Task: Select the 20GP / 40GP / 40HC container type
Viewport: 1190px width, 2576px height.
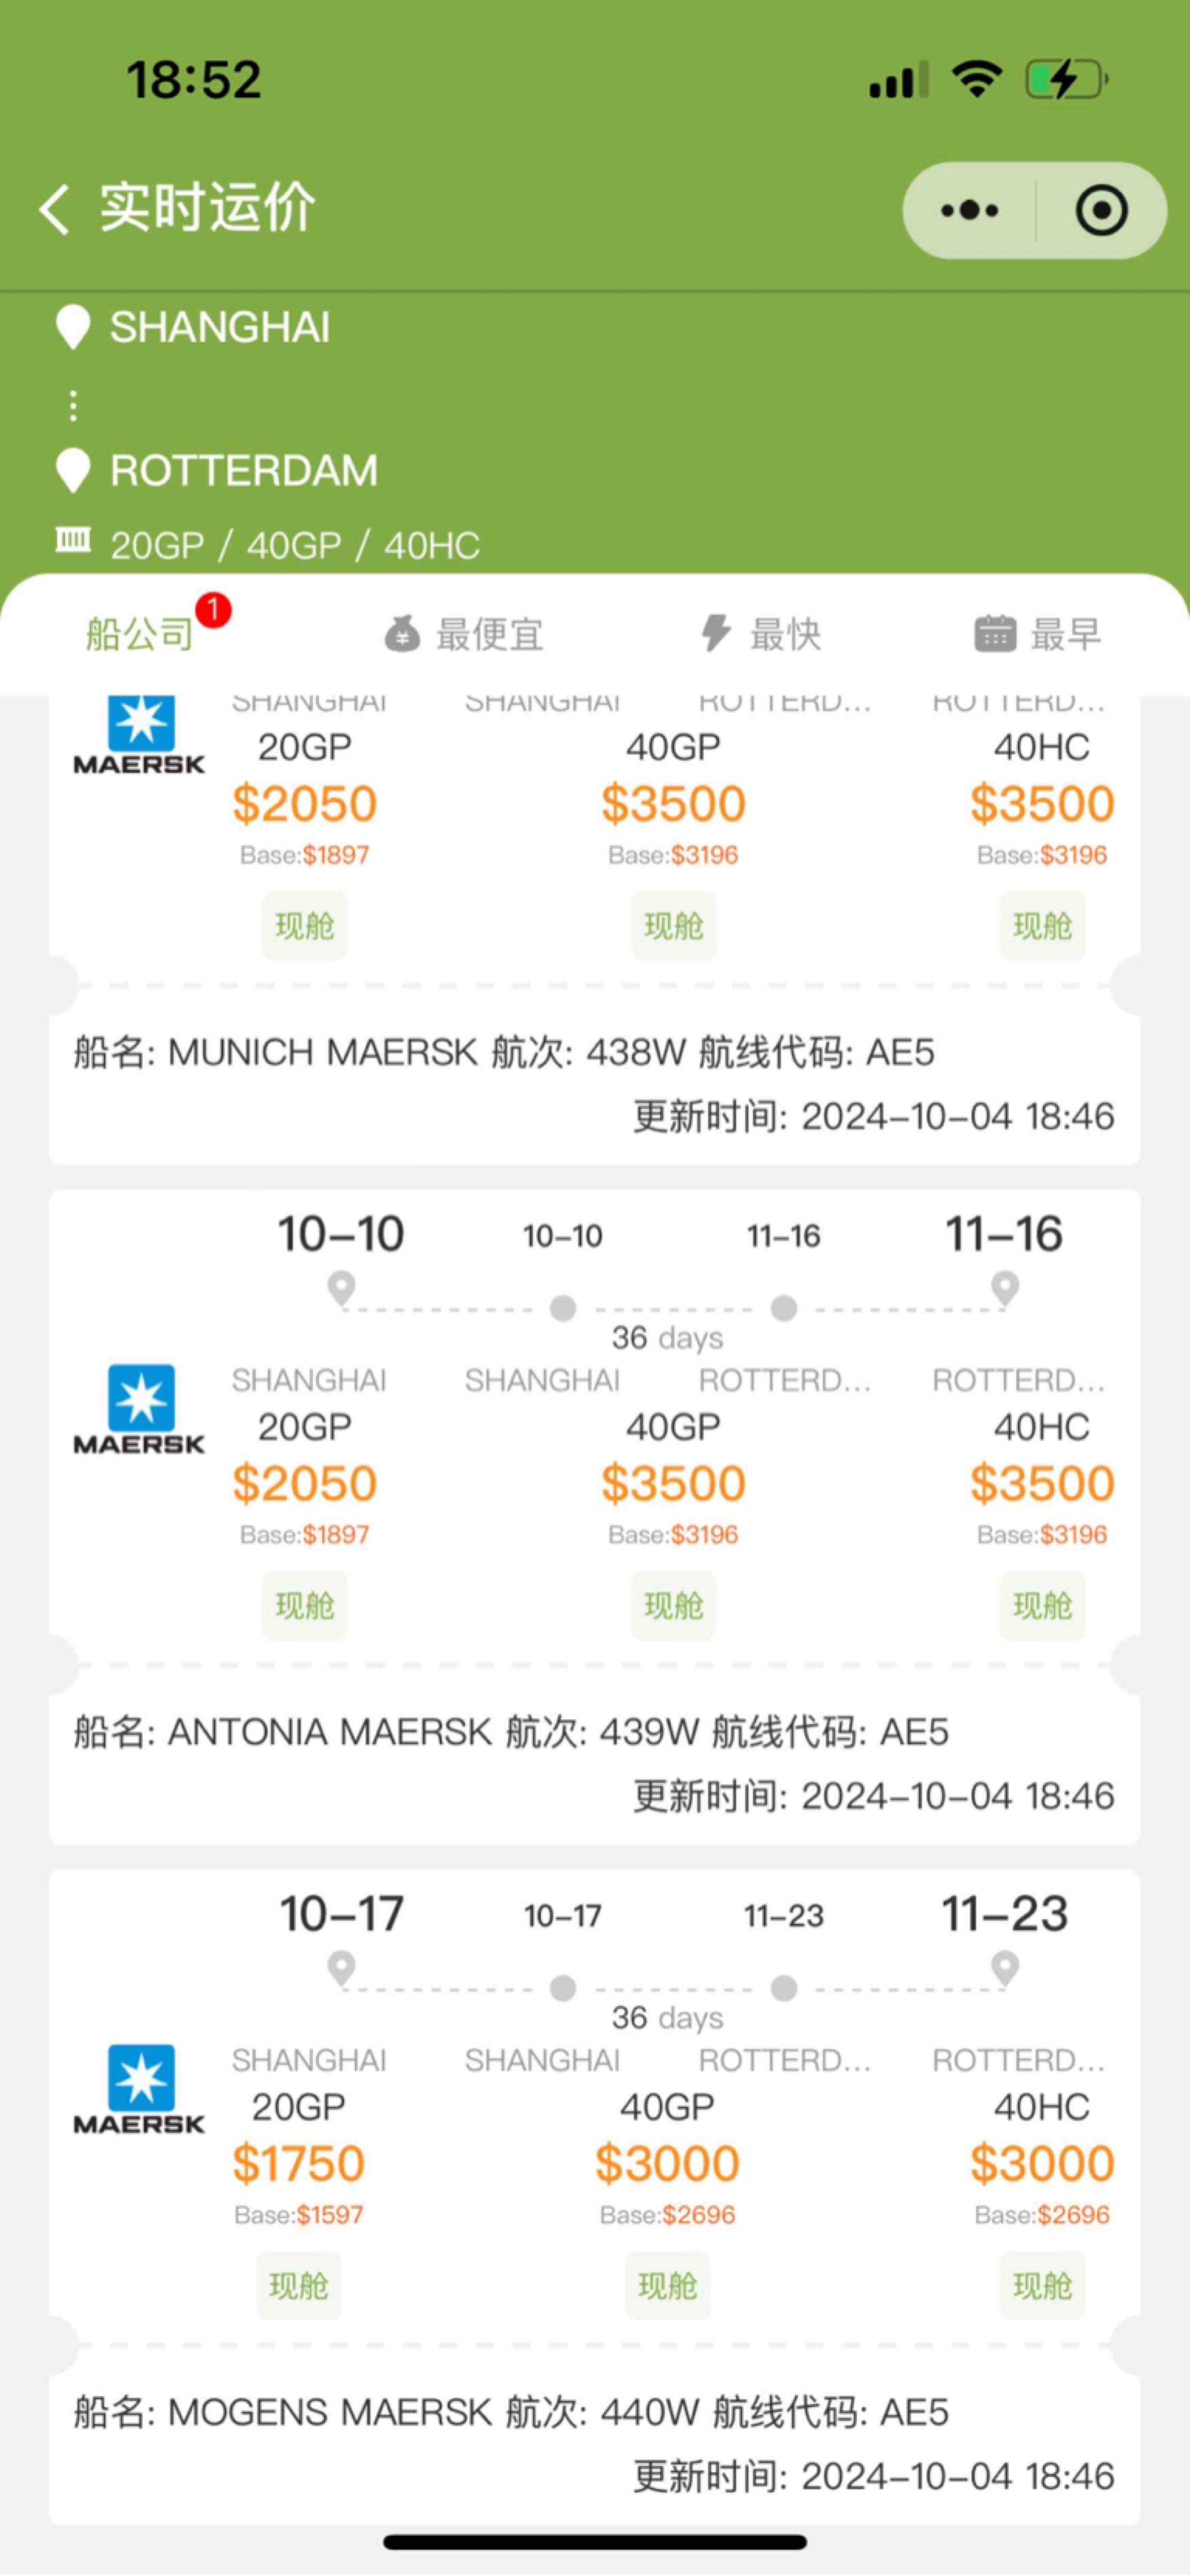Action: (x=294, y=545)
